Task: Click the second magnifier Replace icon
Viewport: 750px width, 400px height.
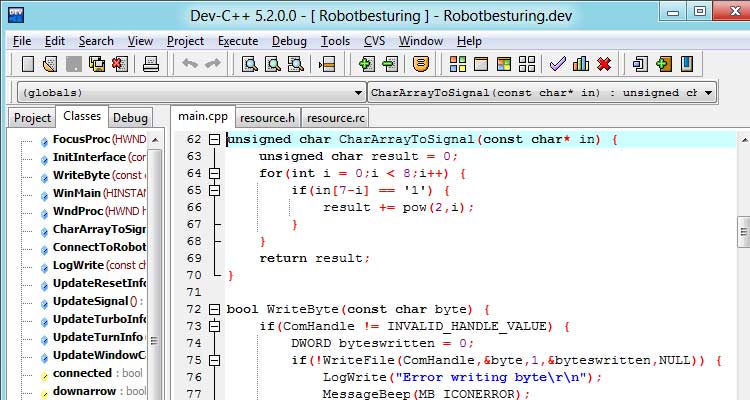Action: pos(273,64)
